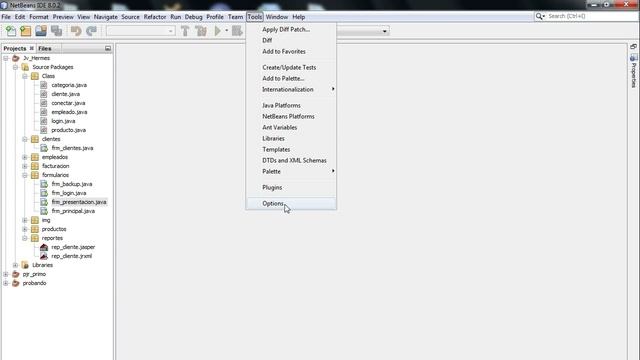Click the Undo toolbar icon
640x360 pixels.
click(x=76, y=31)
